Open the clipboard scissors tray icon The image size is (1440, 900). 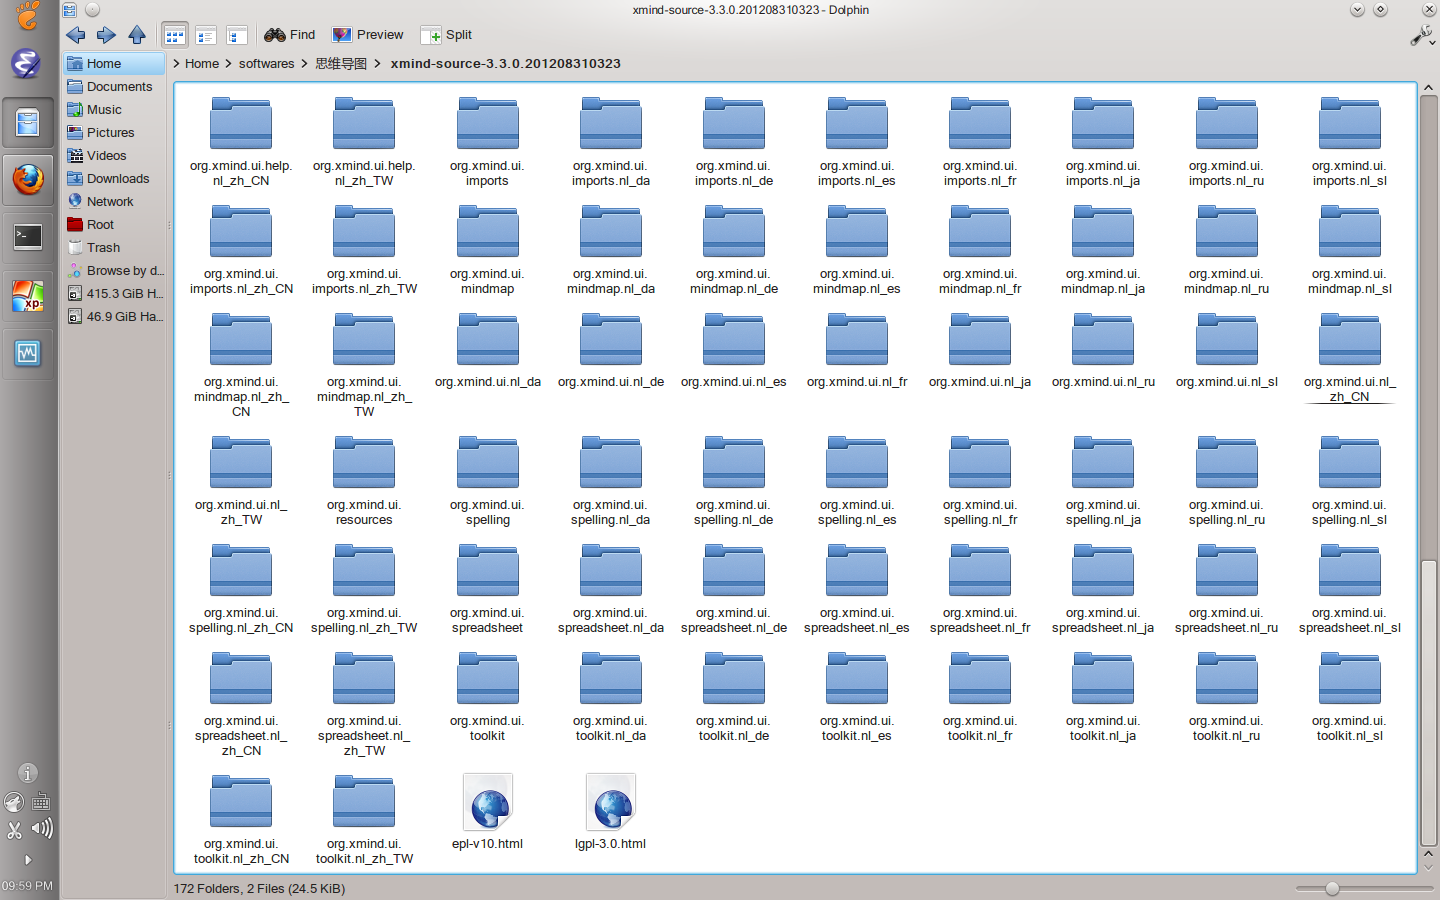(x=14, y=829)
